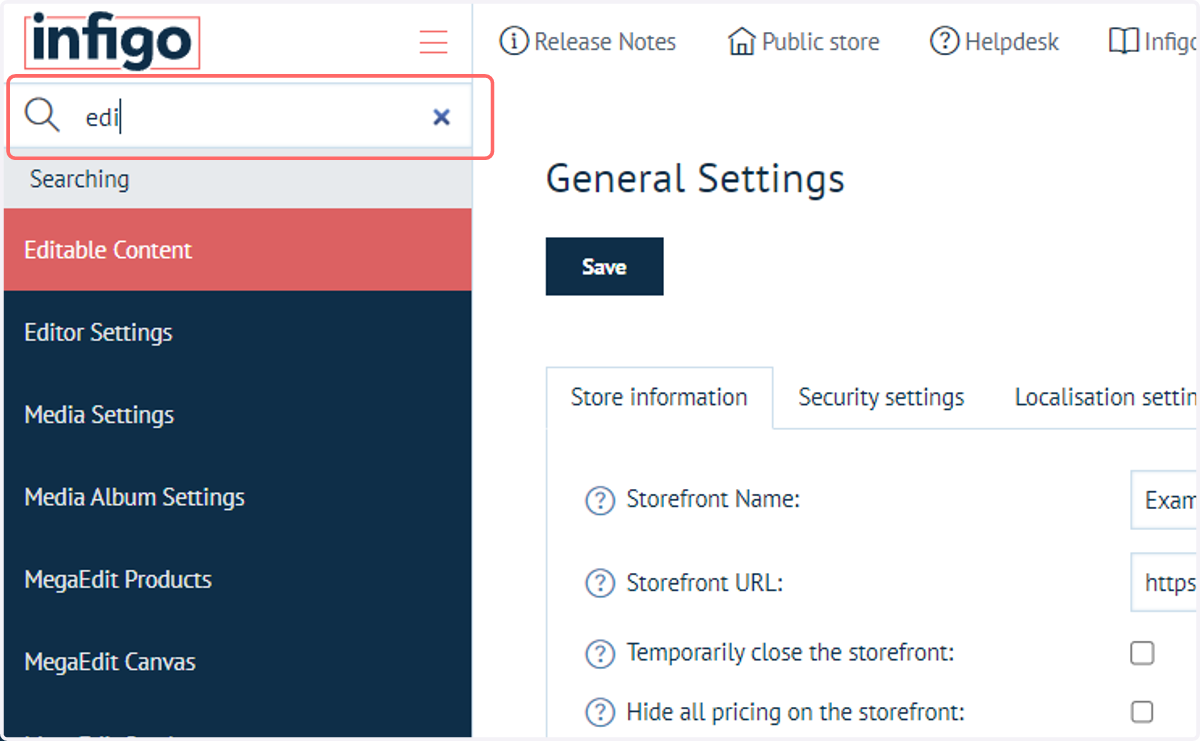This screenshot has width=1200, height=741.
Task: Click the Public store house icon
Action: [741, 42]
